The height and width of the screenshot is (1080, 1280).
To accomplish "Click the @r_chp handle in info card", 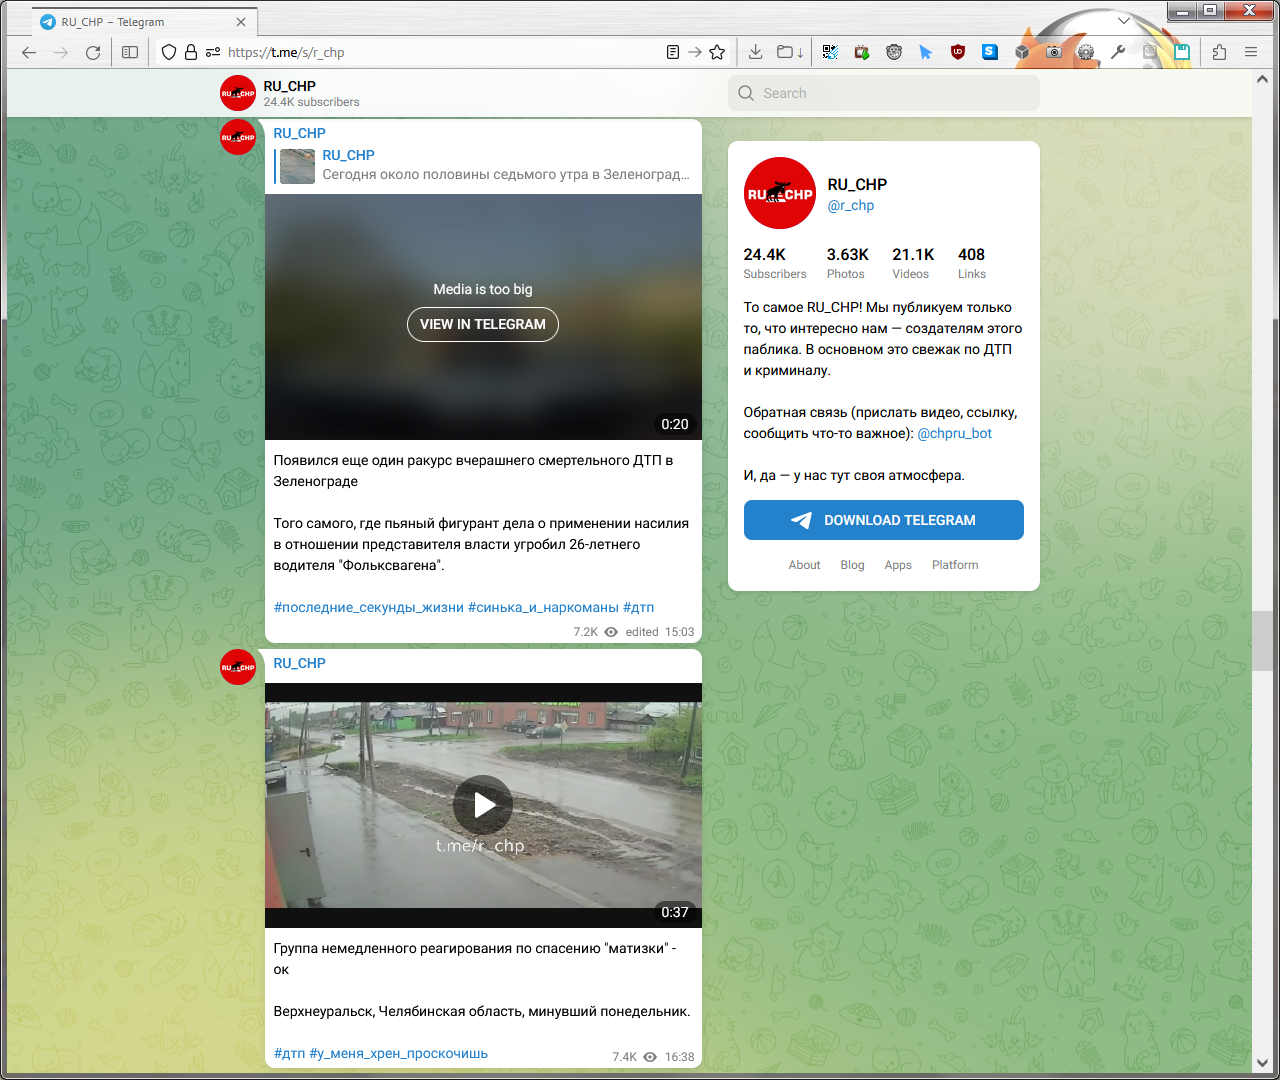I will pos(851,205).
